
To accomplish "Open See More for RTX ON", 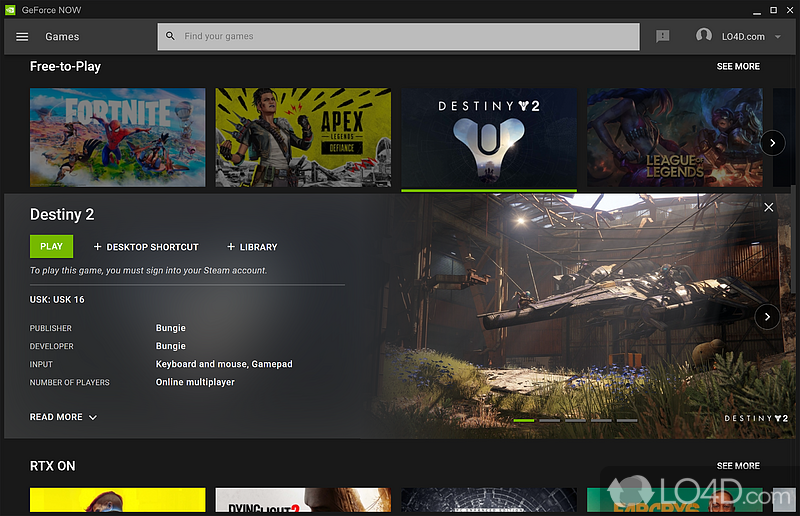I will click(738, 466).
